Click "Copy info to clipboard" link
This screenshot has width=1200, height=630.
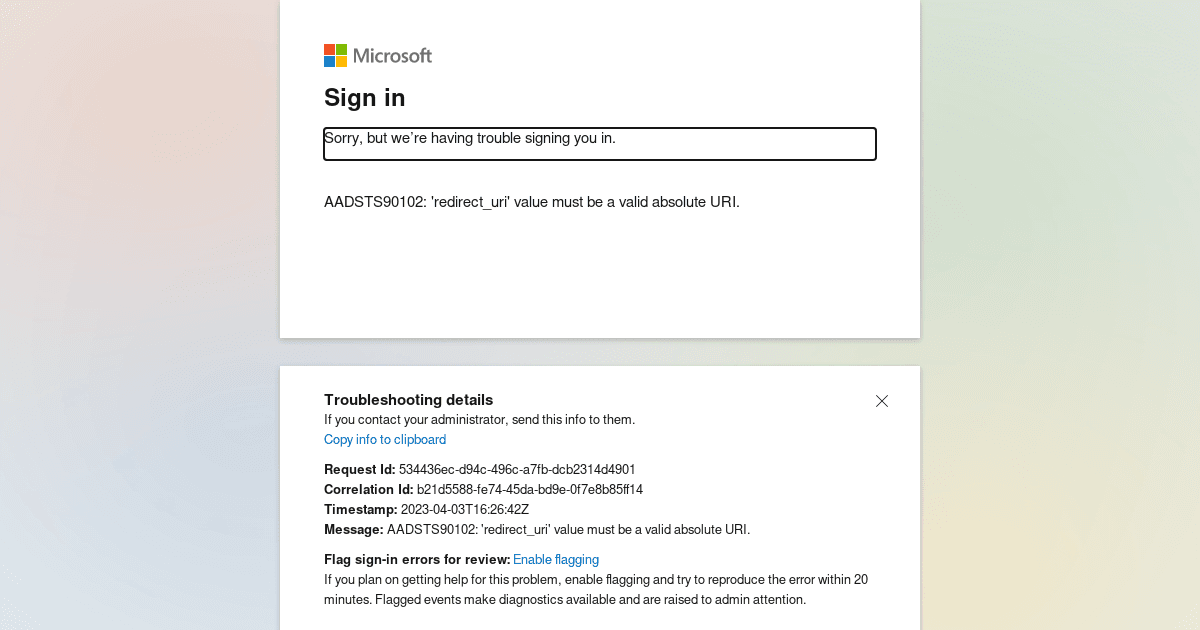(x=385, y=440)
